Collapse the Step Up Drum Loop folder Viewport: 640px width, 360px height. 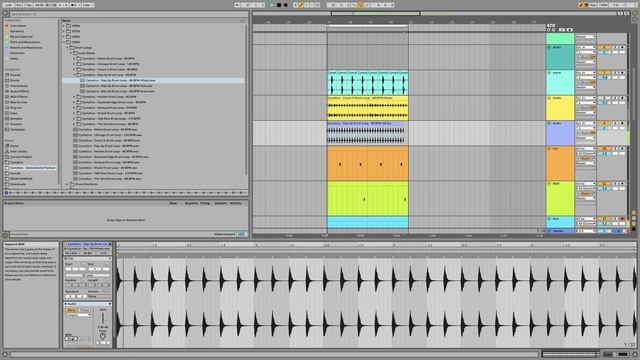tap(74, 75)
